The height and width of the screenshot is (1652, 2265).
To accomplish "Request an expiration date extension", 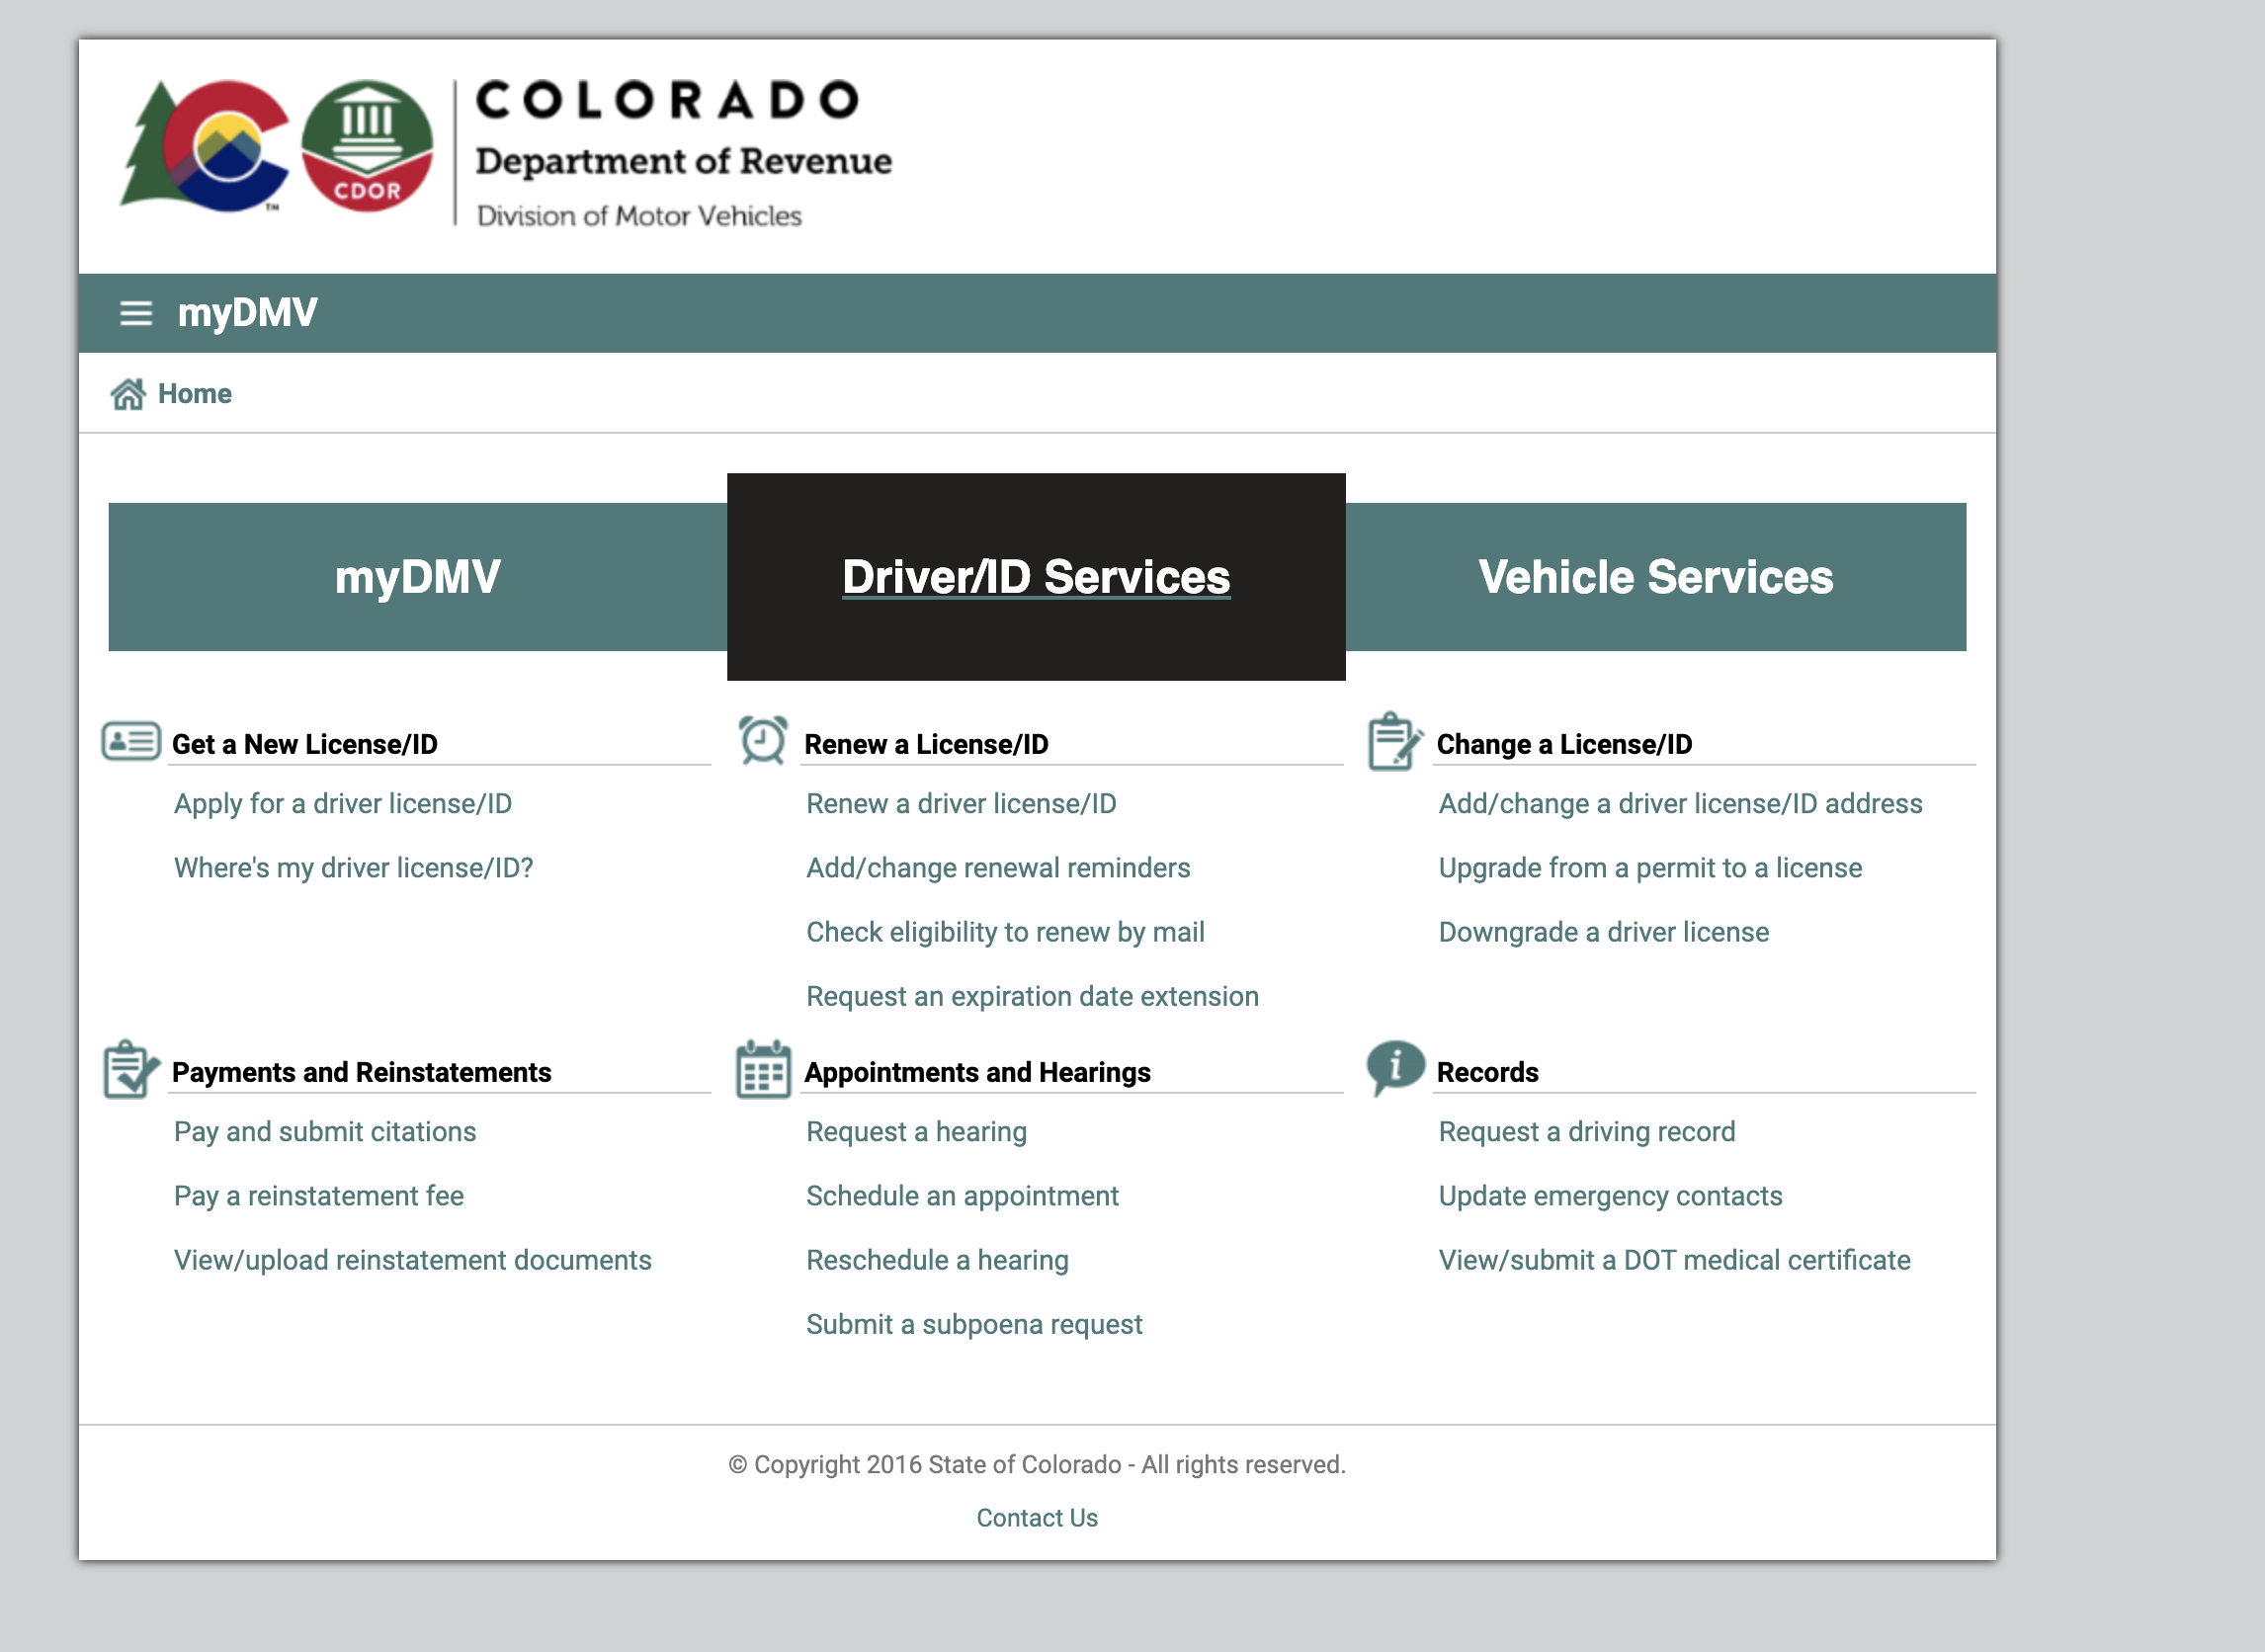I will pyautogui.click(x=1032, y=996).
